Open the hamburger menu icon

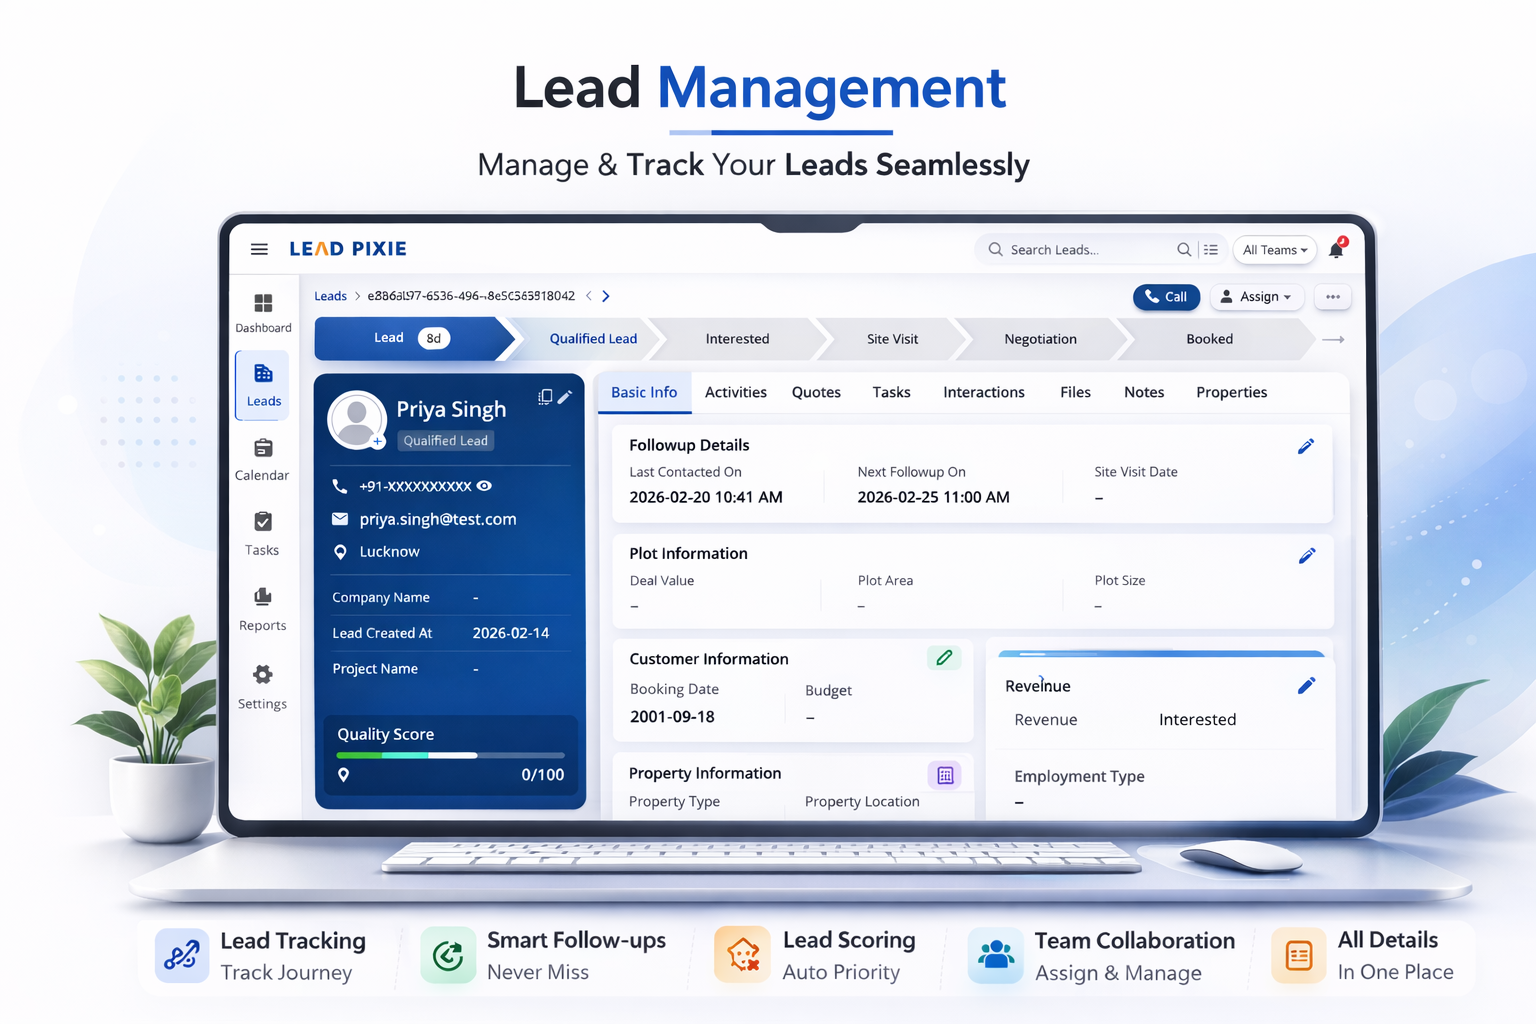259,249
